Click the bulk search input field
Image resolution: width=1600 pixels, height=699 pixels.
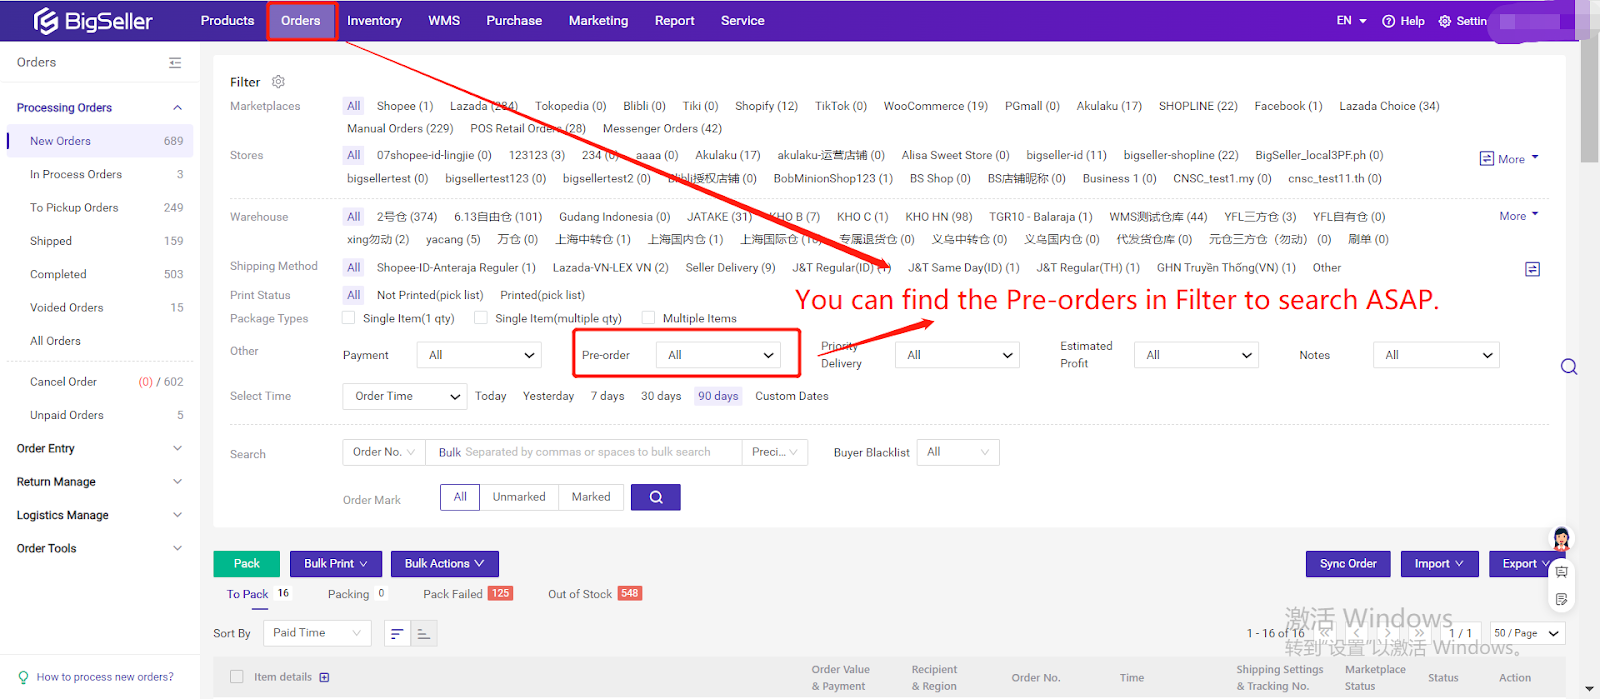tap(584, 452)
